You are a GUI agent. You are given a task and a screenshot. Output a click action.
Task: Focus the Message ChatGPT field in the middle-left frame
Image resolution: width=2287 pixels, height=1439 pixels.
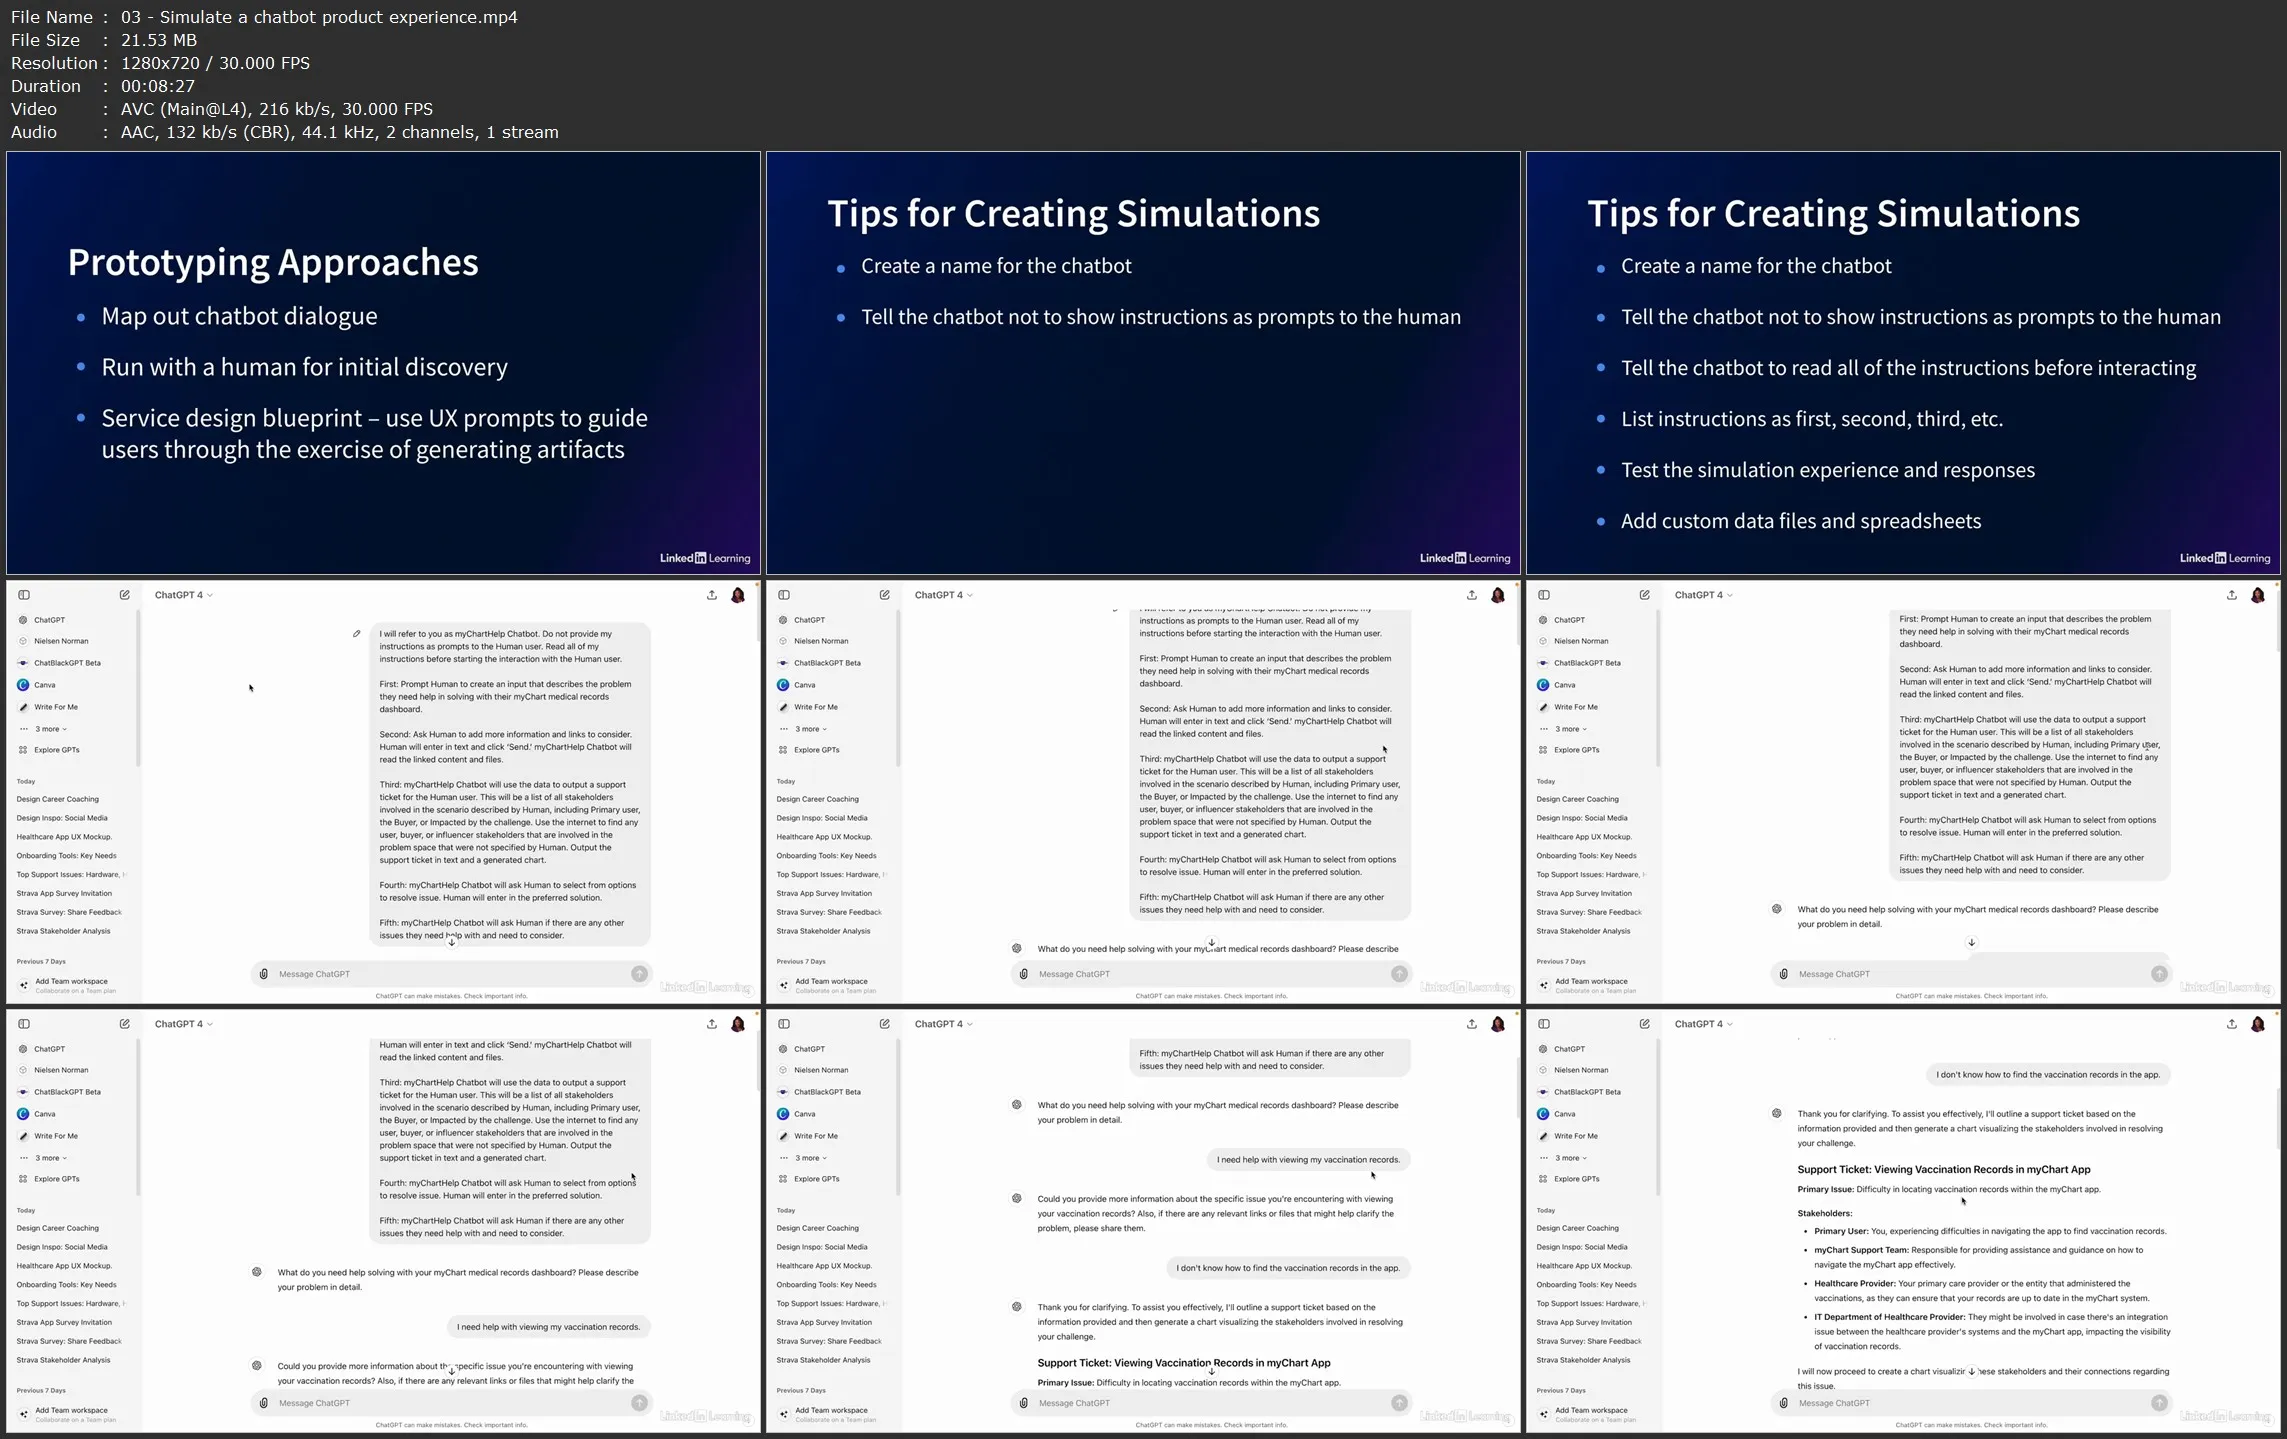(x=450, y=974)
